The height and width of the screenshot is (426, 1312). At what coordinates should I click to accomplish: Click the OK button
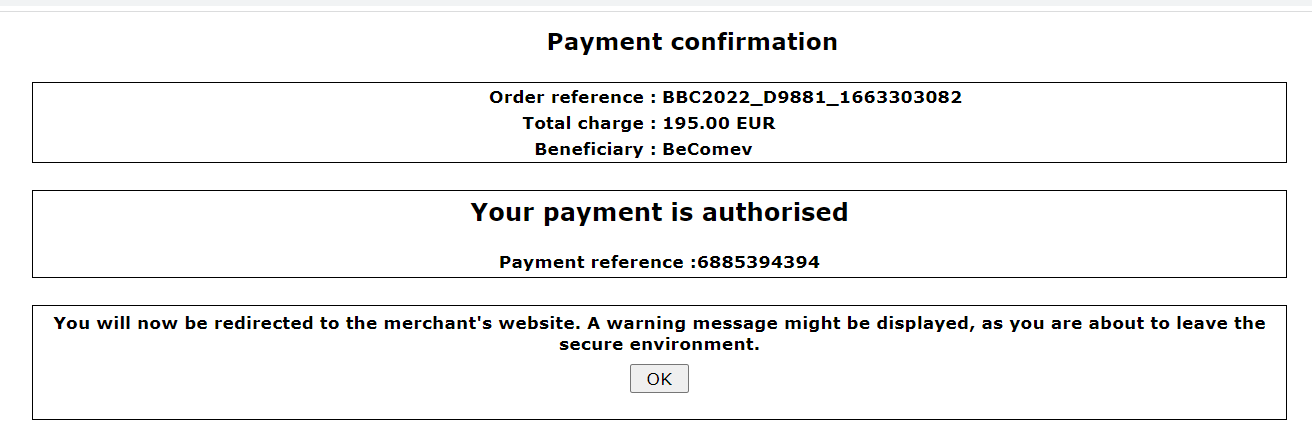tap(659, 379)
